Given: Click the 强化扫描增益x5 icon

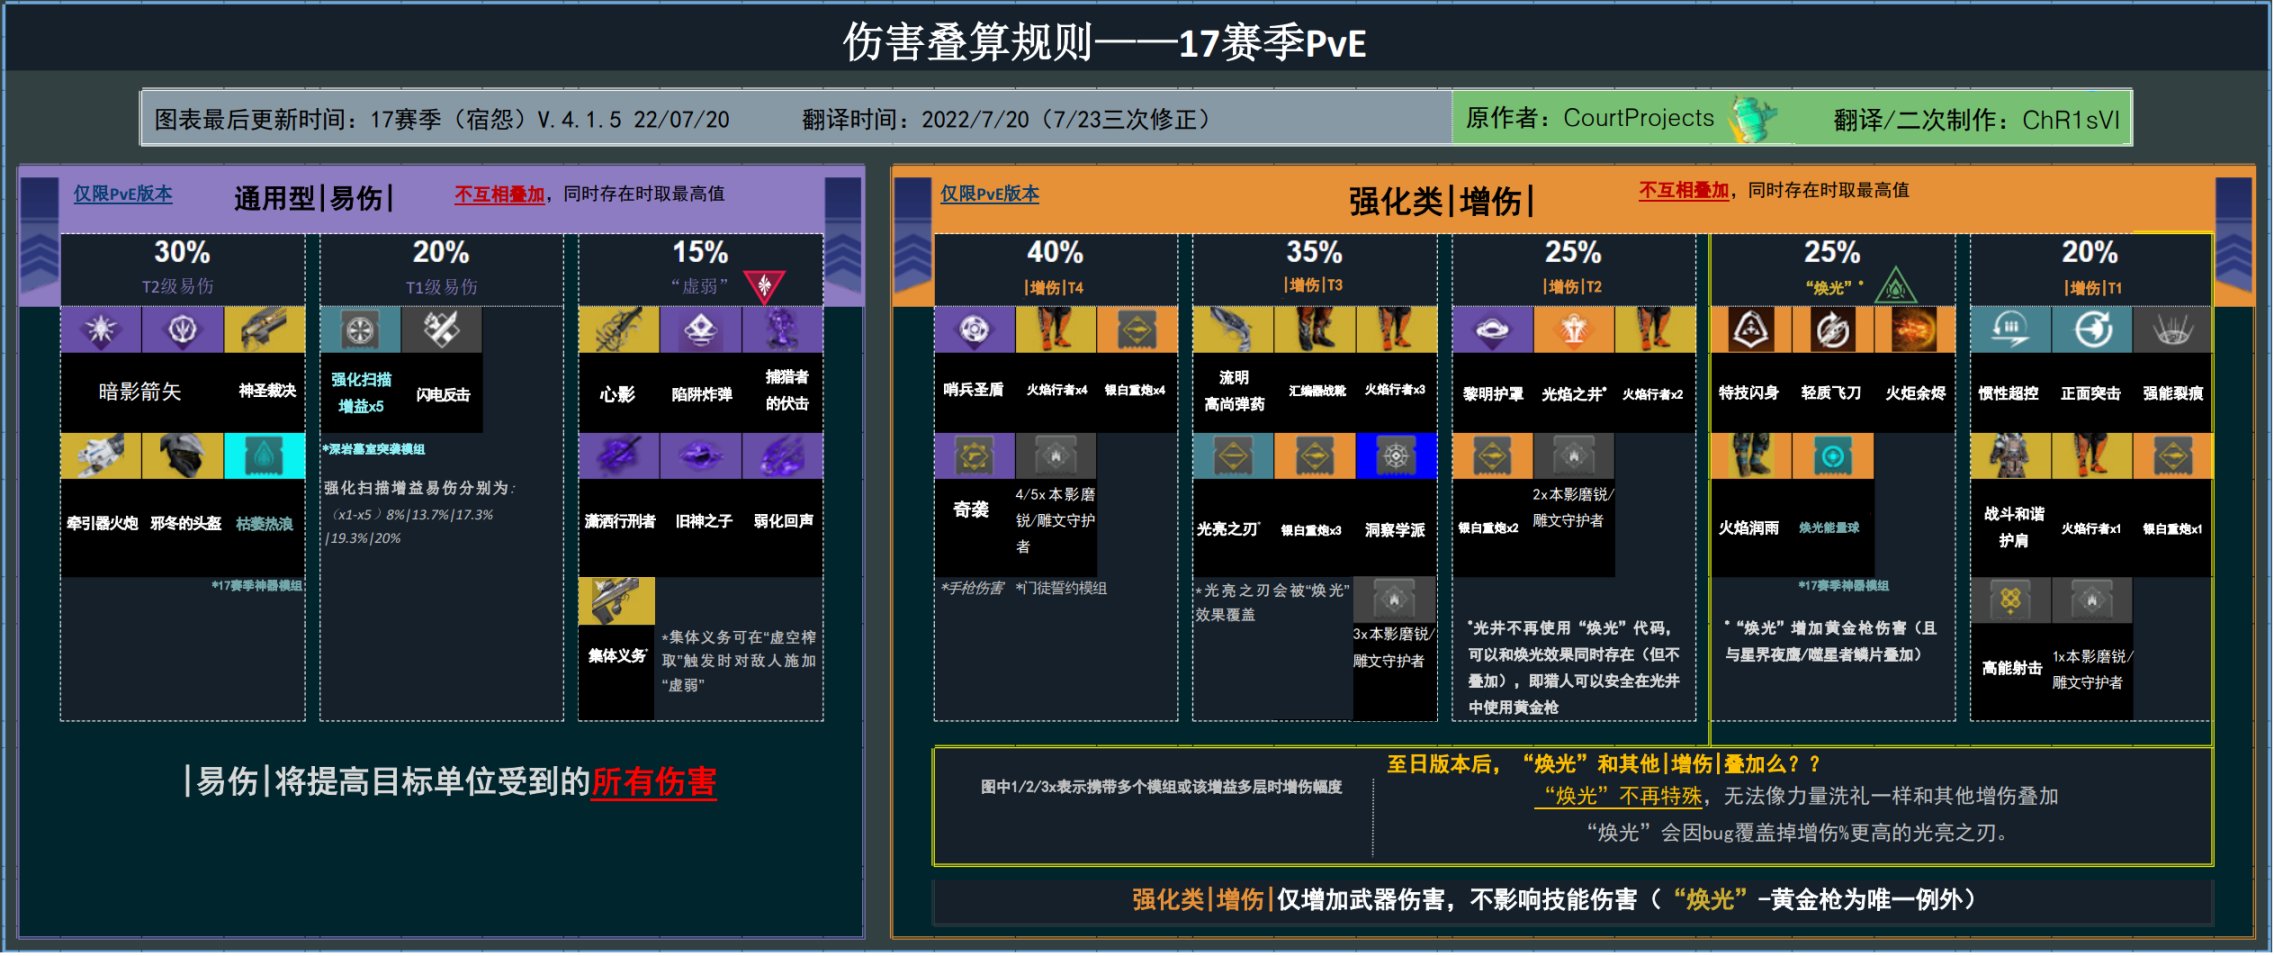Looking at the screenshot, I should pyautogui.click(x=360, y=330).
